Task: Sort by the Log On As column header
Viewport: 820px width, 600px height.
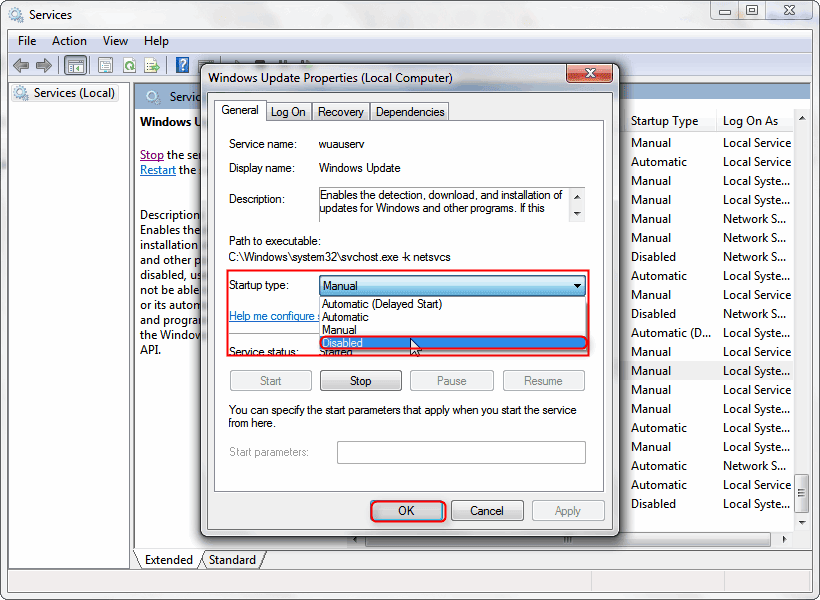Action: point(751,121)
